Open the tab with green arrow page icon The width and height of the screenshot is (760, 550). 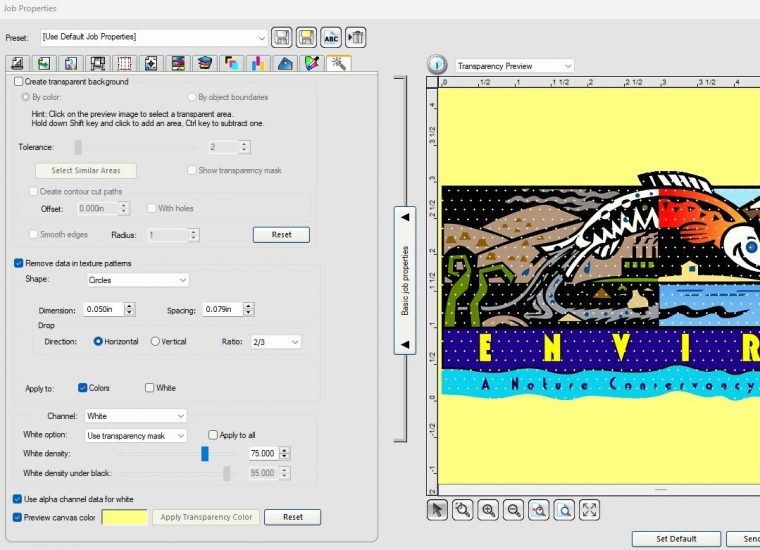44,63
